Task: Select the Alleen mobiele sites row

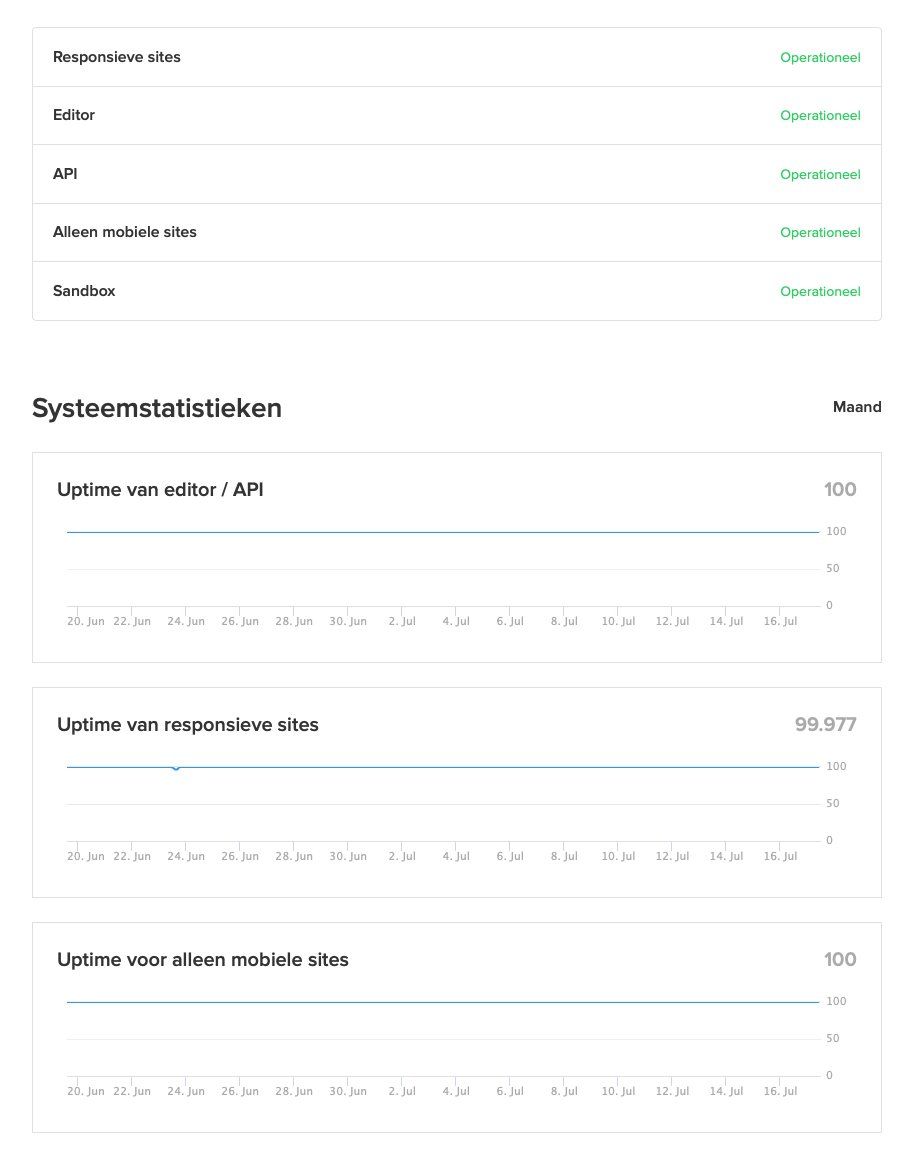Action: click(x=456, y=232)
